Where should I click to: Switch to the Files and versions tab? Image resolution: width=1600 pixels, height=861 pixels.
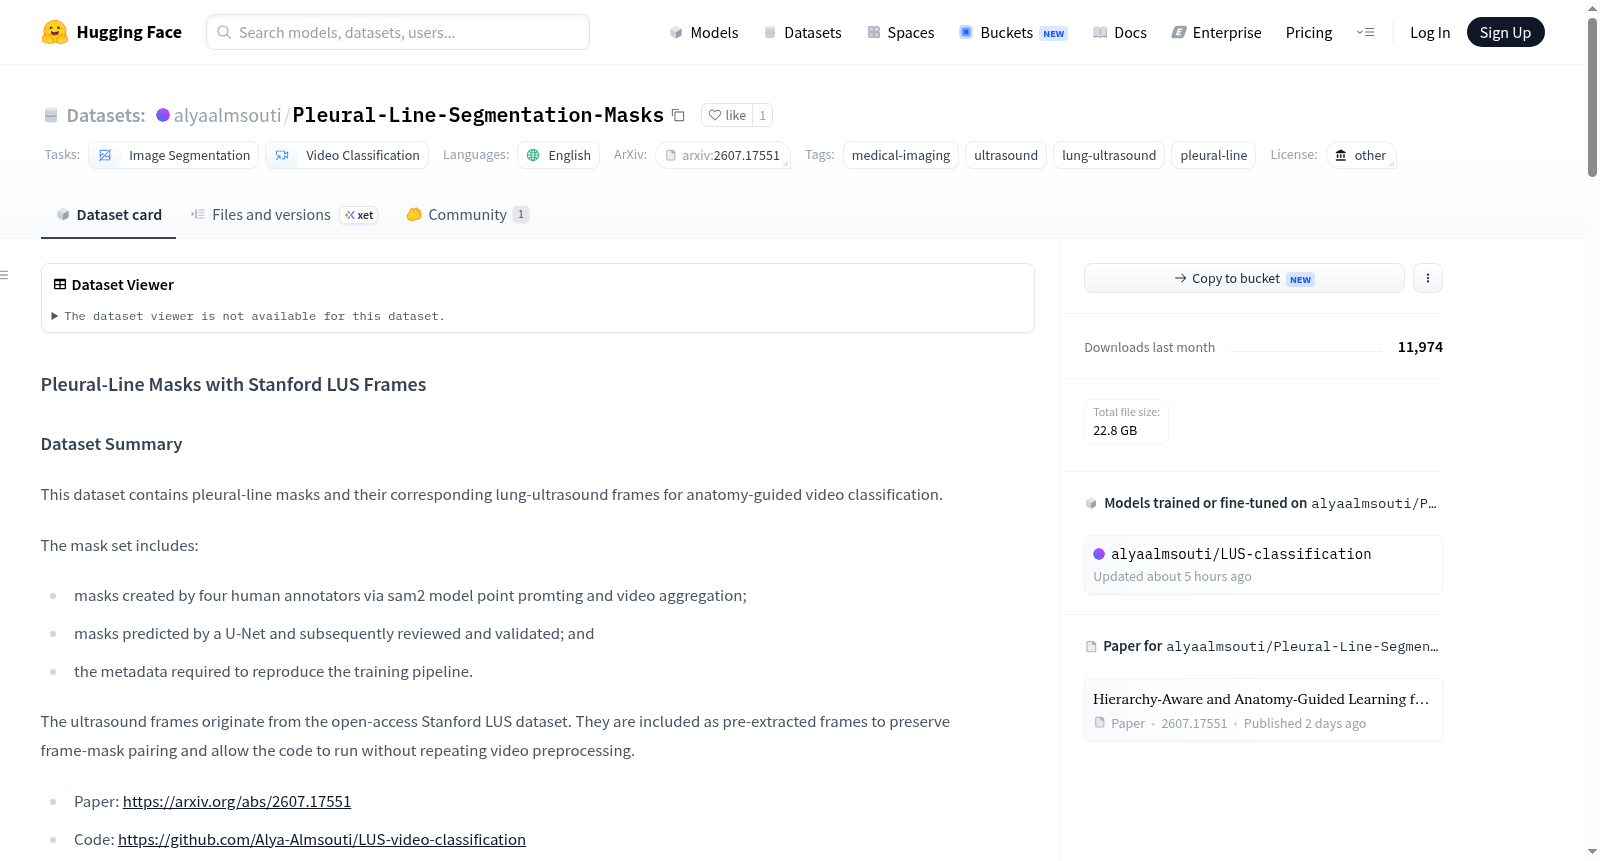point(283,215)
